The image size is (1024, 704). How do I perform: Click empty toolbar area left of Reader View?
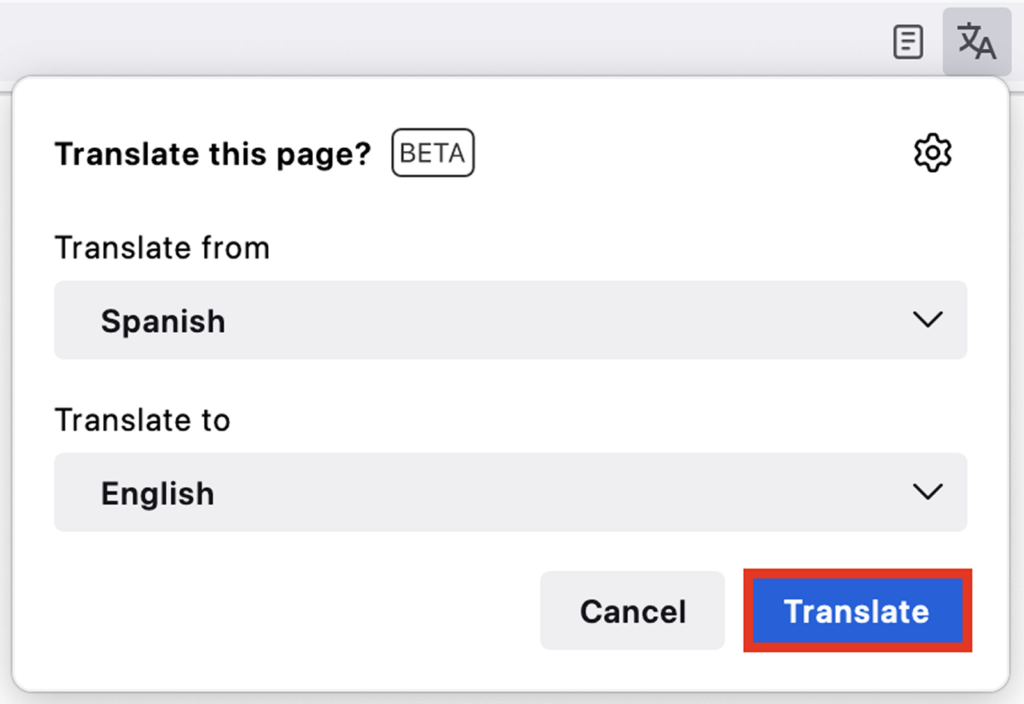(500, 42)
